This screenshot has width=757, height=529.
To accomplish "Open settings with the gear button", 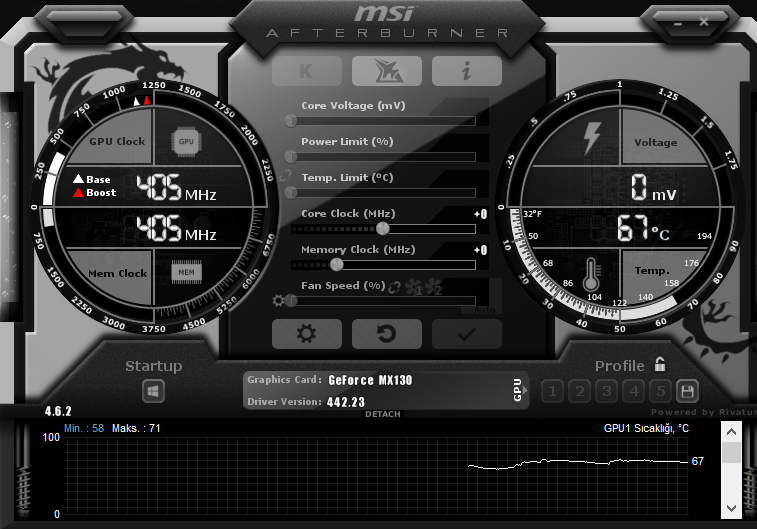I will point(307,334).
